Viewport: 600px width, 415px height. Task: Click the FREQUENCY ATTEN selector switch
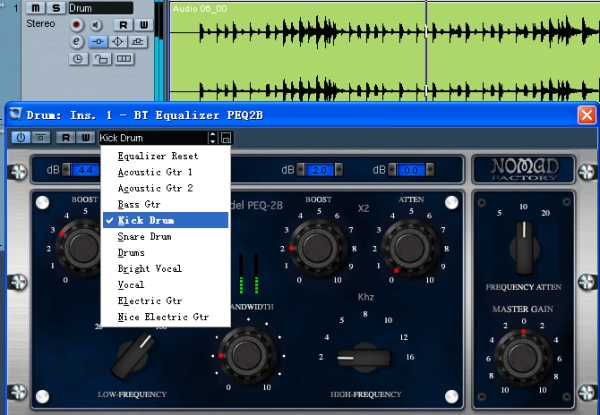[524, 248]
